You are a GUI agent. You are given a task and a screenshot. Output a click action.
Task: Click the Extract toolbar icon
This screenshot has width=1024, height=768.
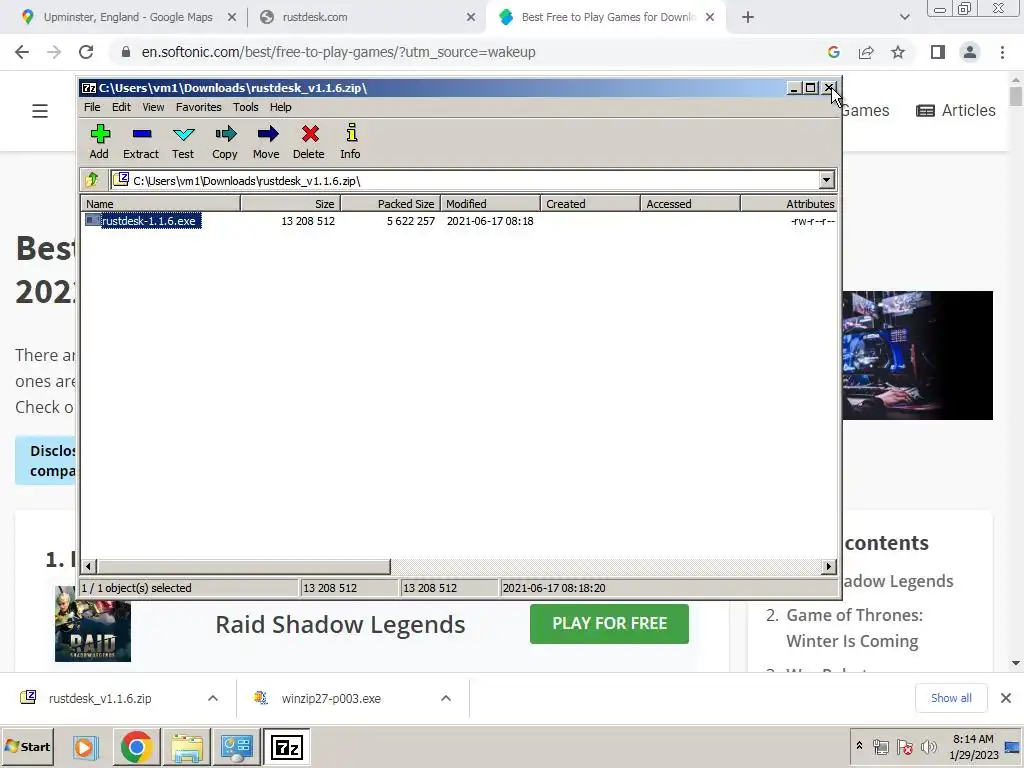[x=141, y=142]
